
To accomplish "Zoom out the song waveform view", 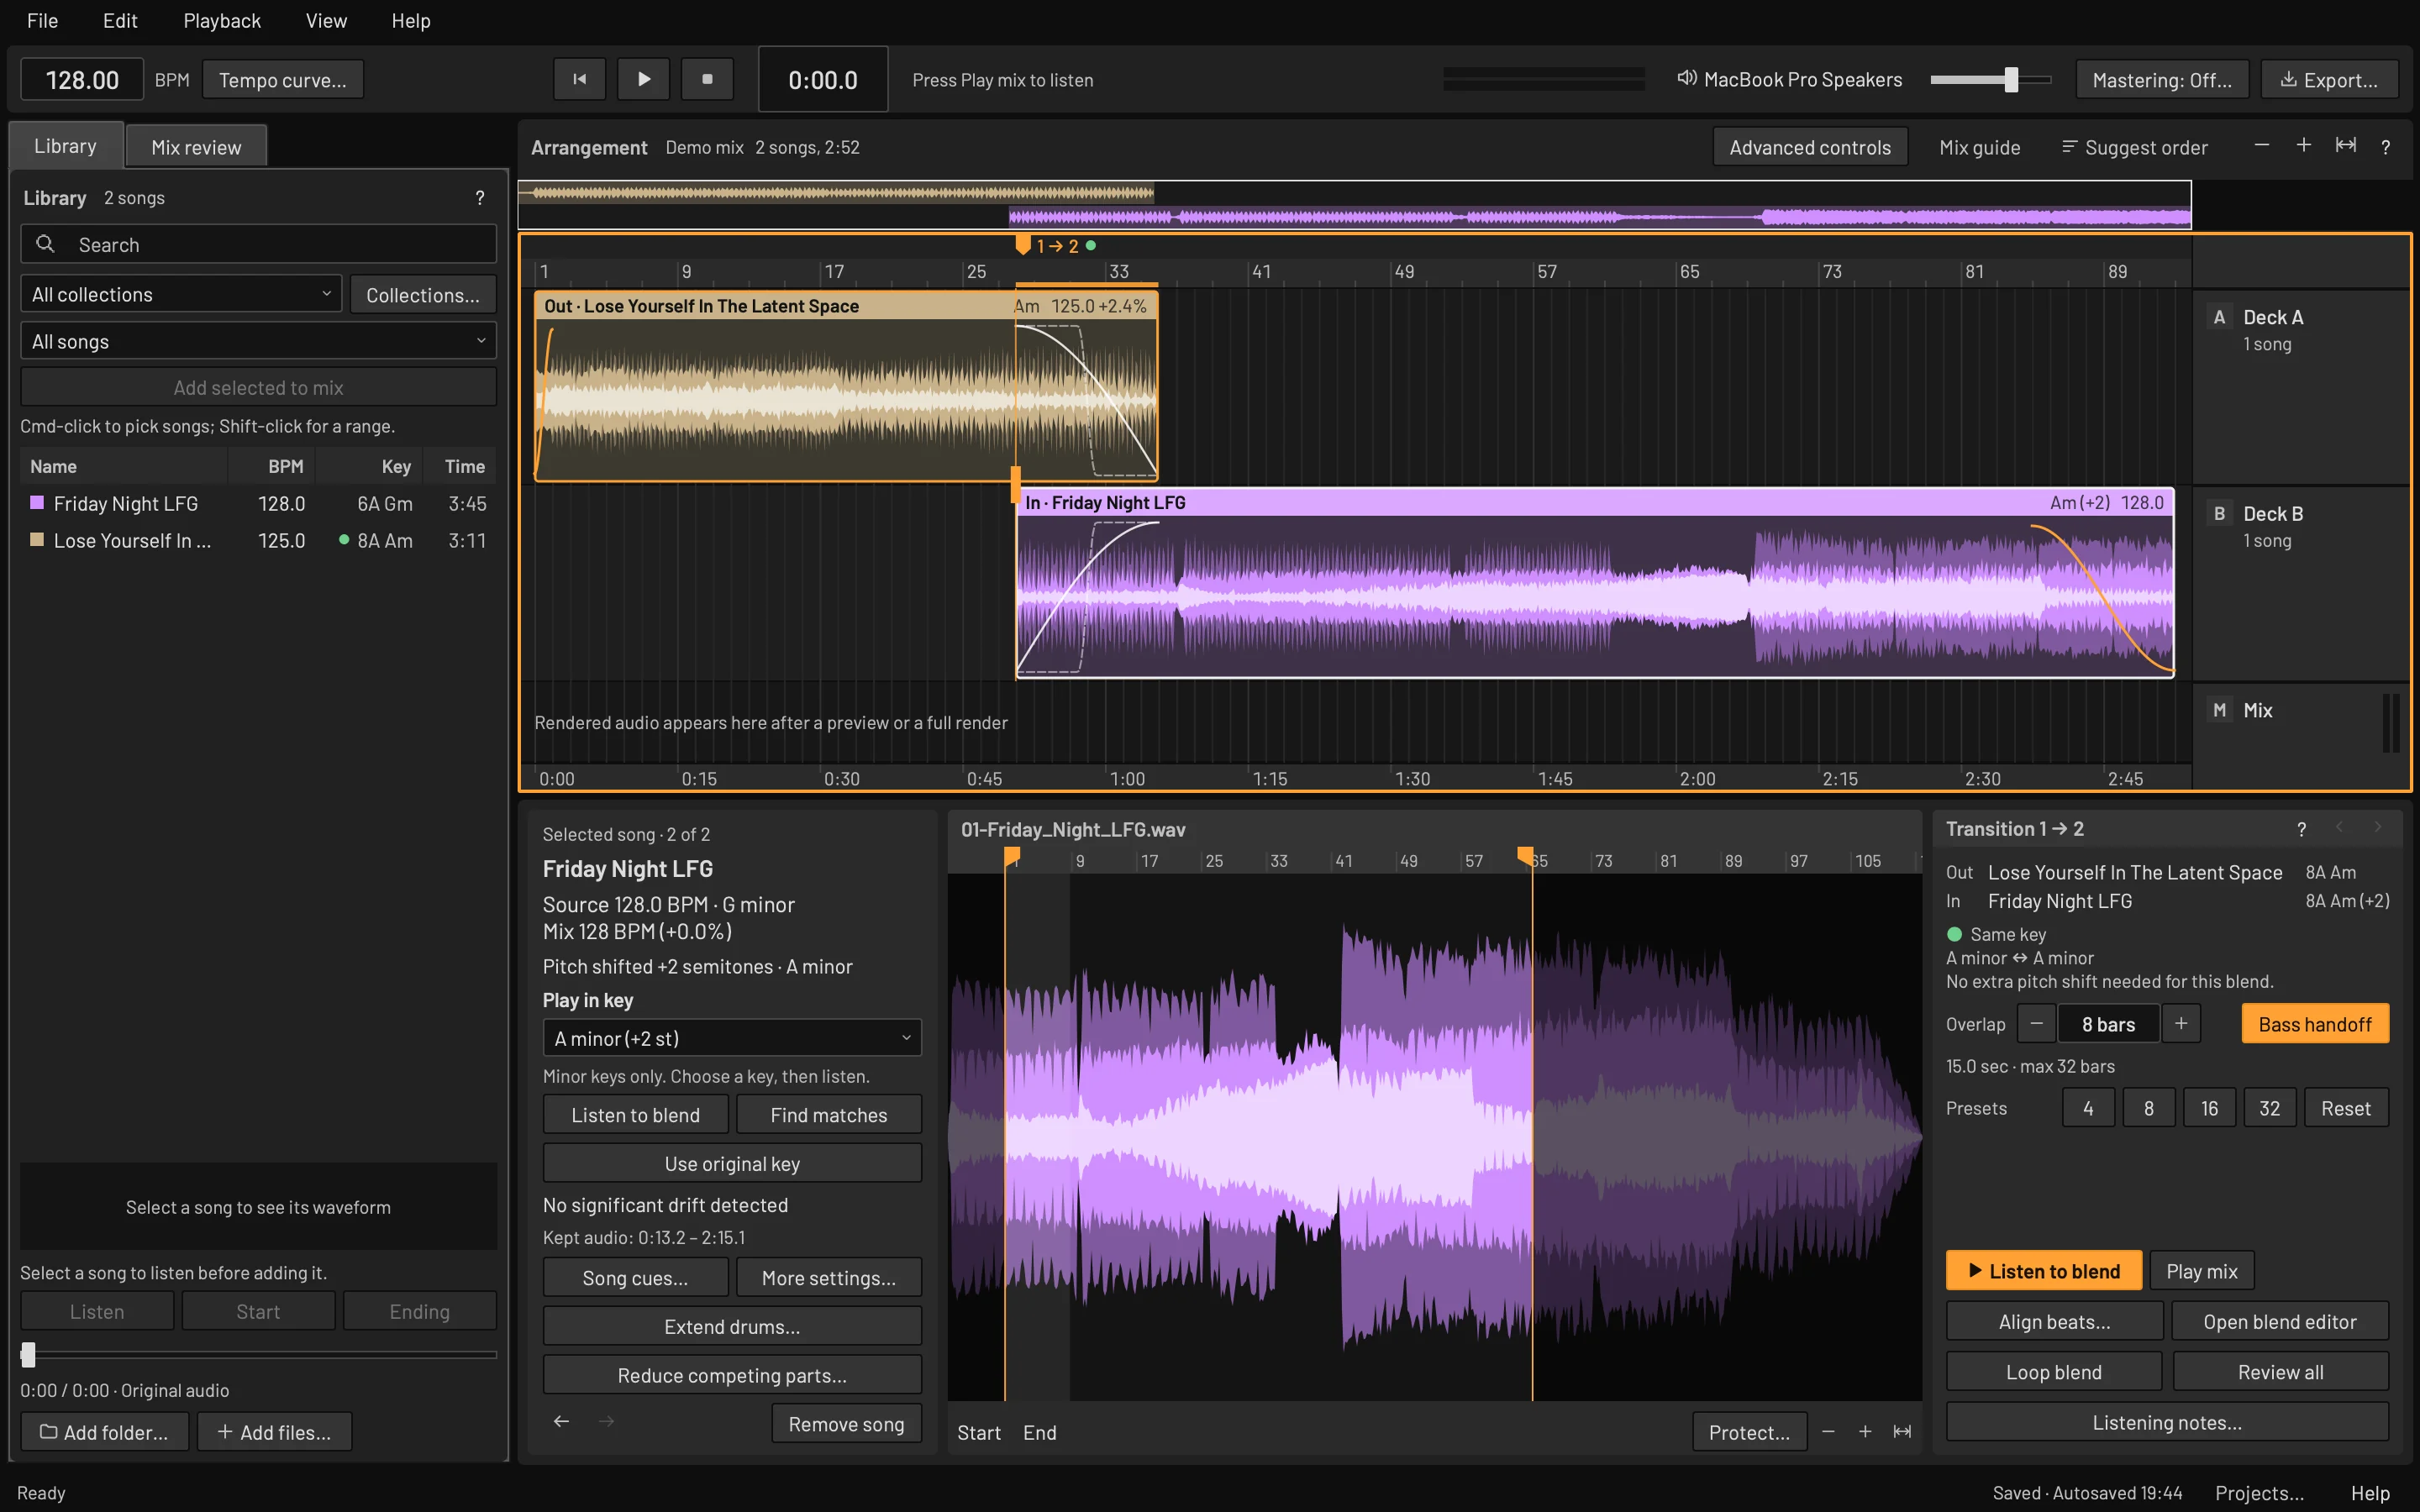I will (x=1828, y=1432).
